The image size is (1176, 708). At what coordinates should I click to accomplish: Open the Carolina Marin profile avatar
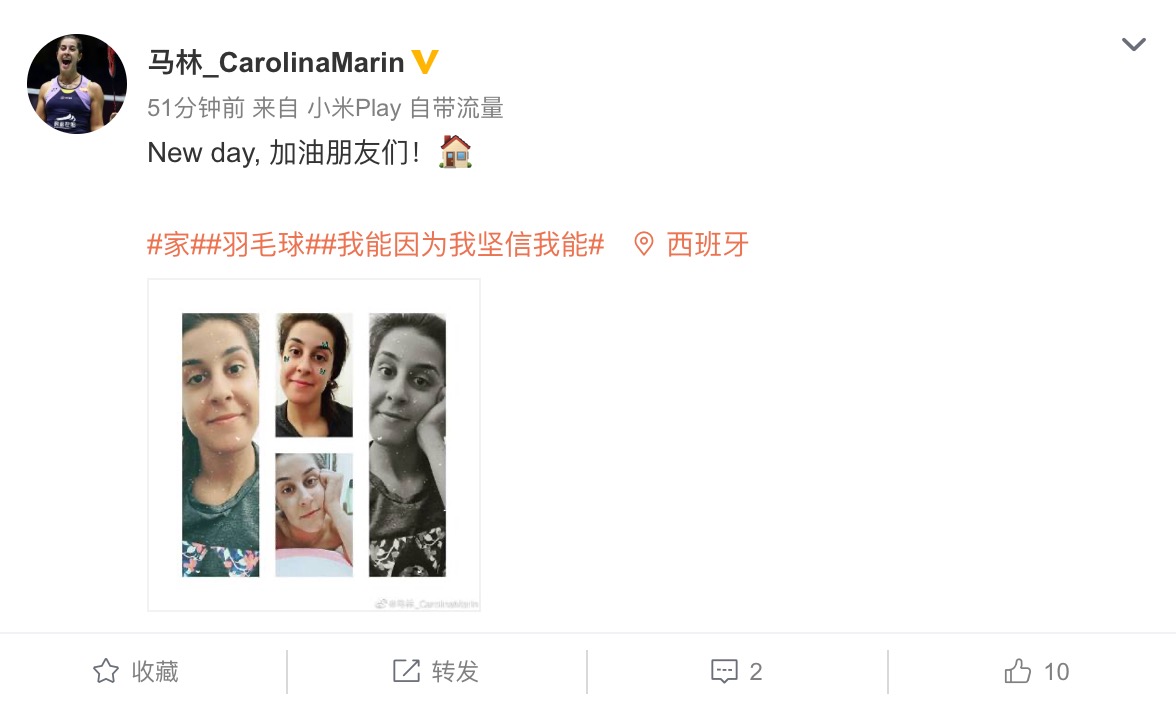tap(76, 84)
